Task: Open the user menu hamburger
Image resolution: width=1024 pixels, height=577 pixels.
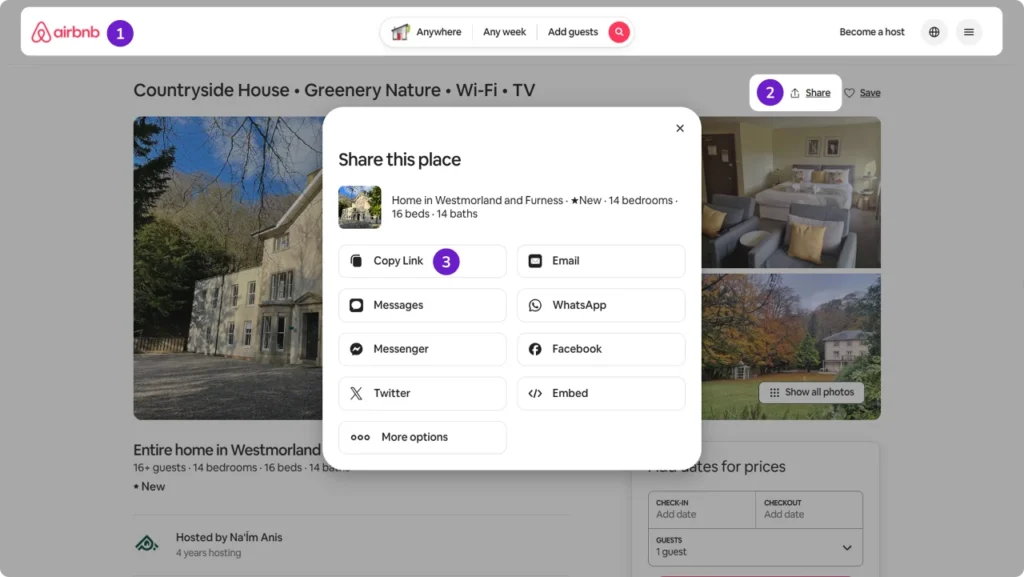Action: [x=968, y=31]
